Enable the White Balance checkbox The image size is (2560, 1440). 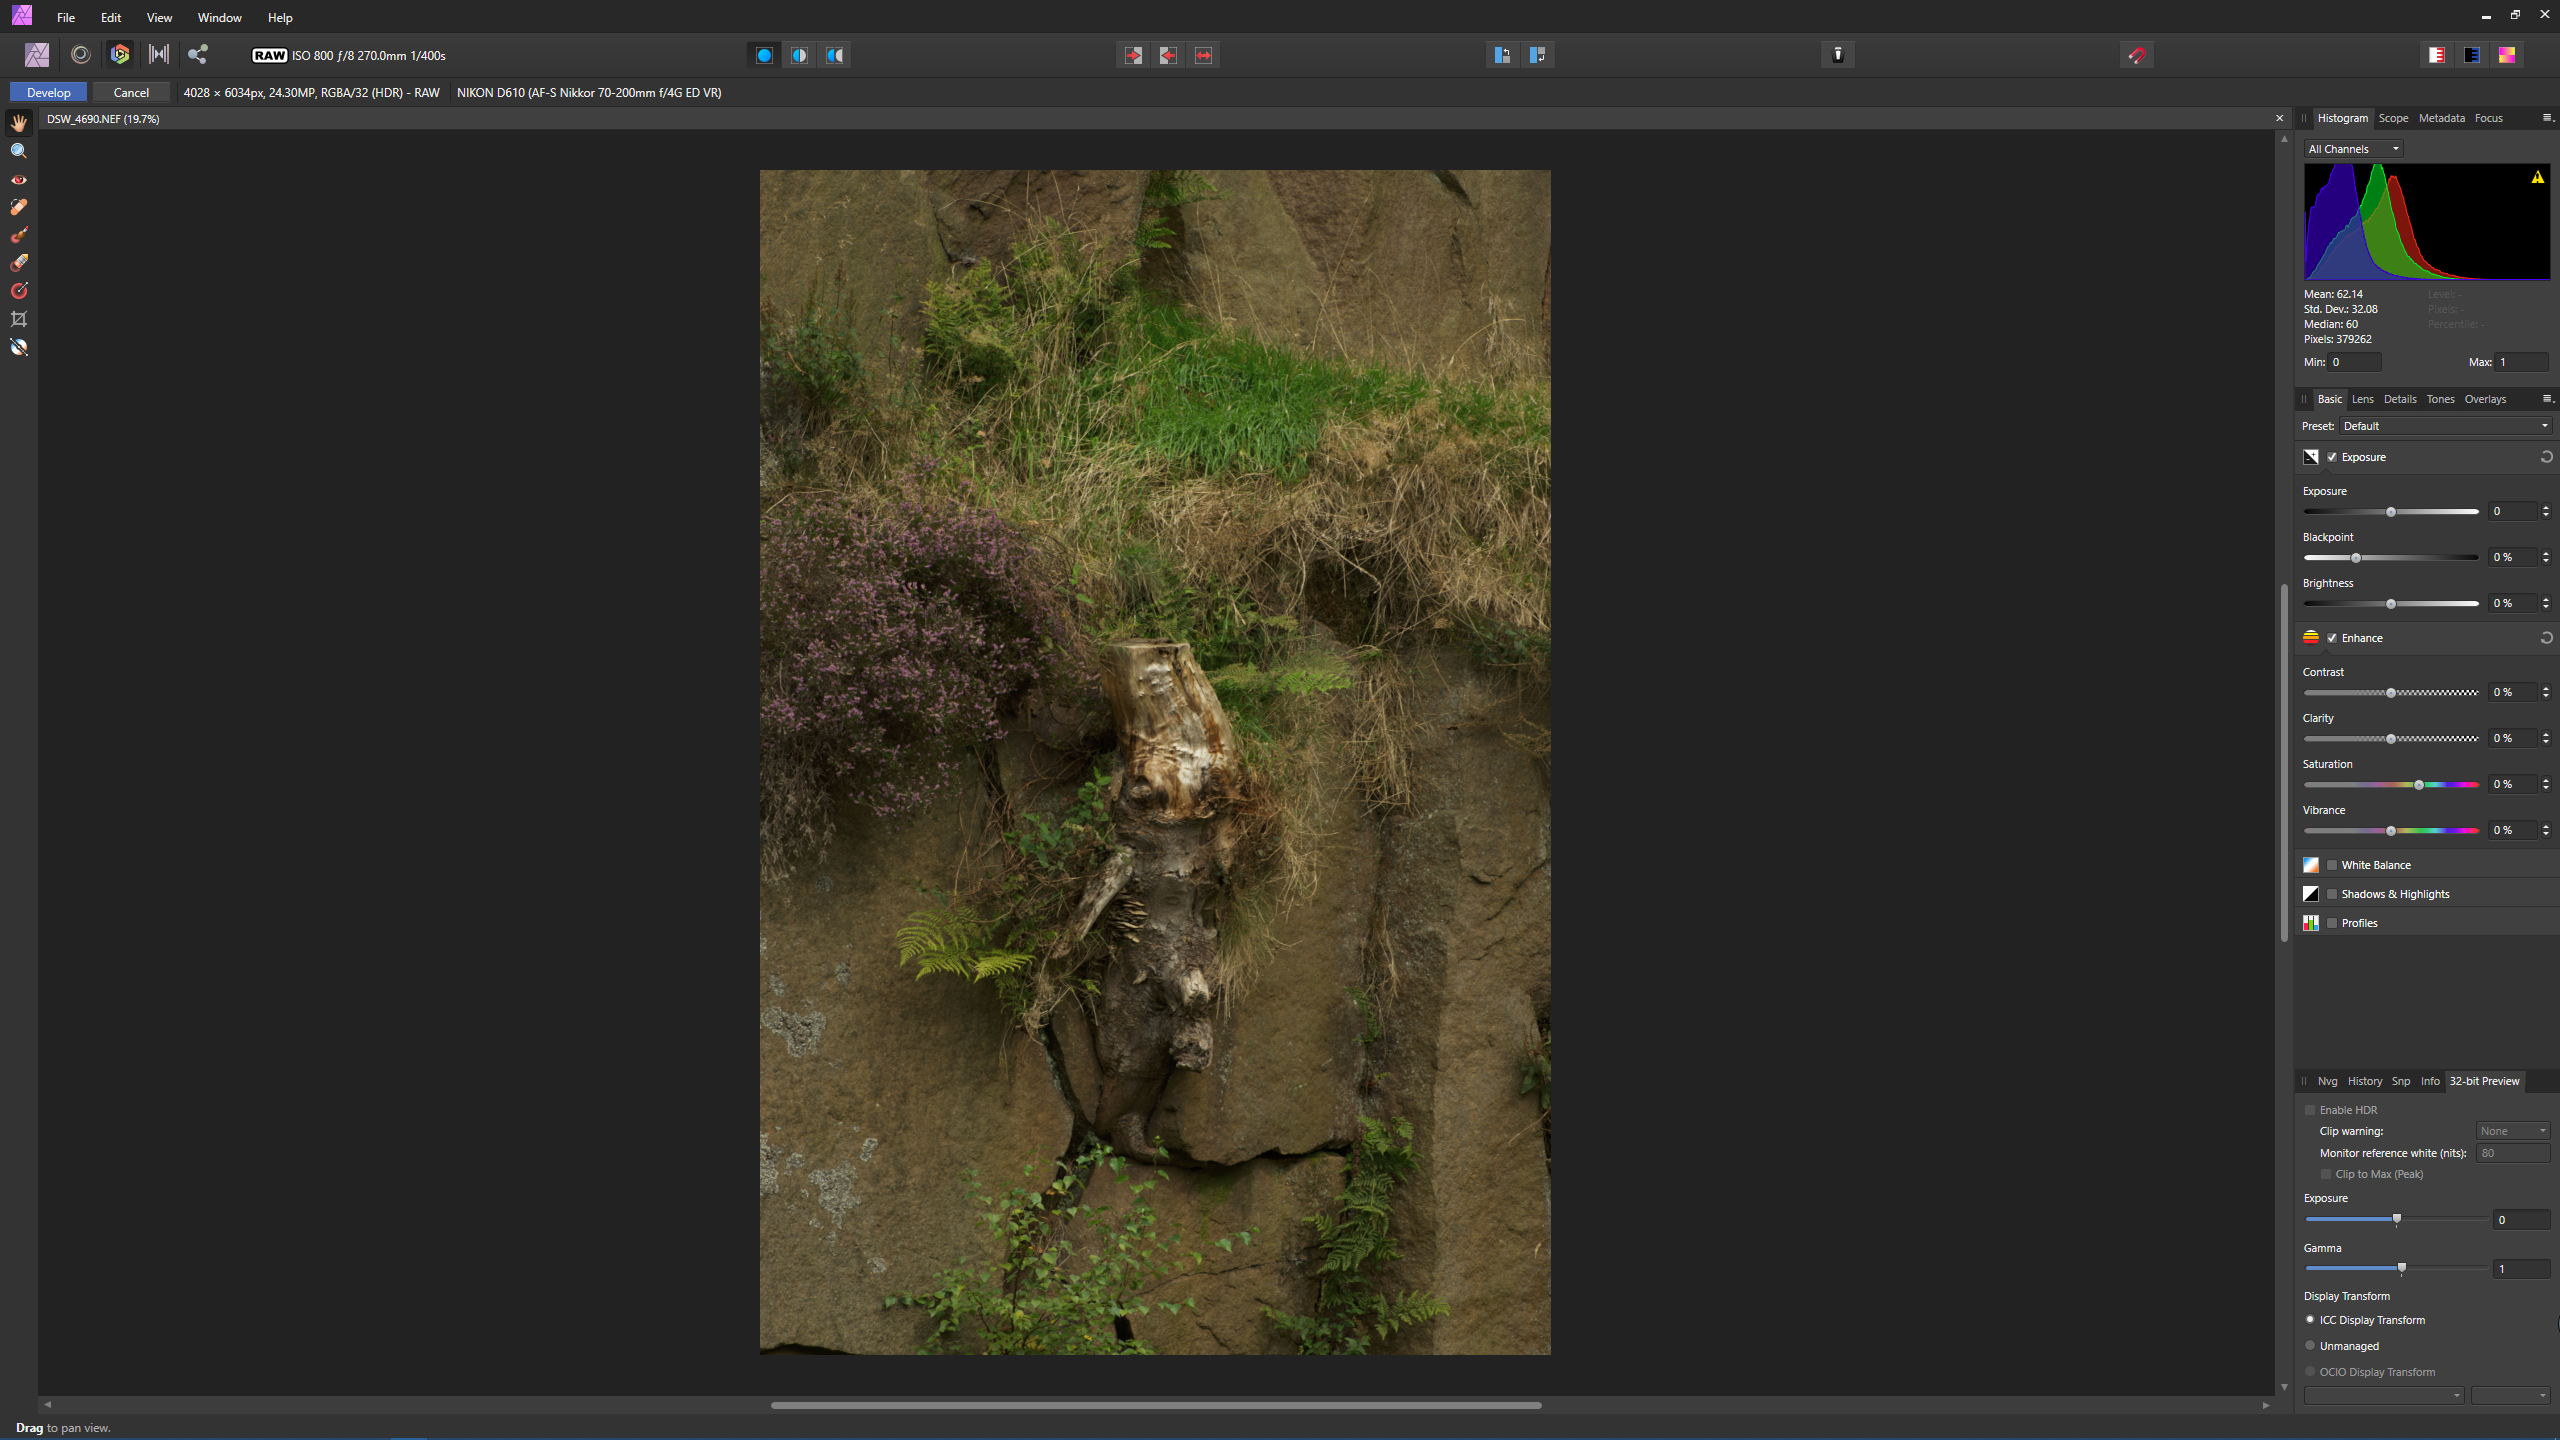tap(2332, 866)
